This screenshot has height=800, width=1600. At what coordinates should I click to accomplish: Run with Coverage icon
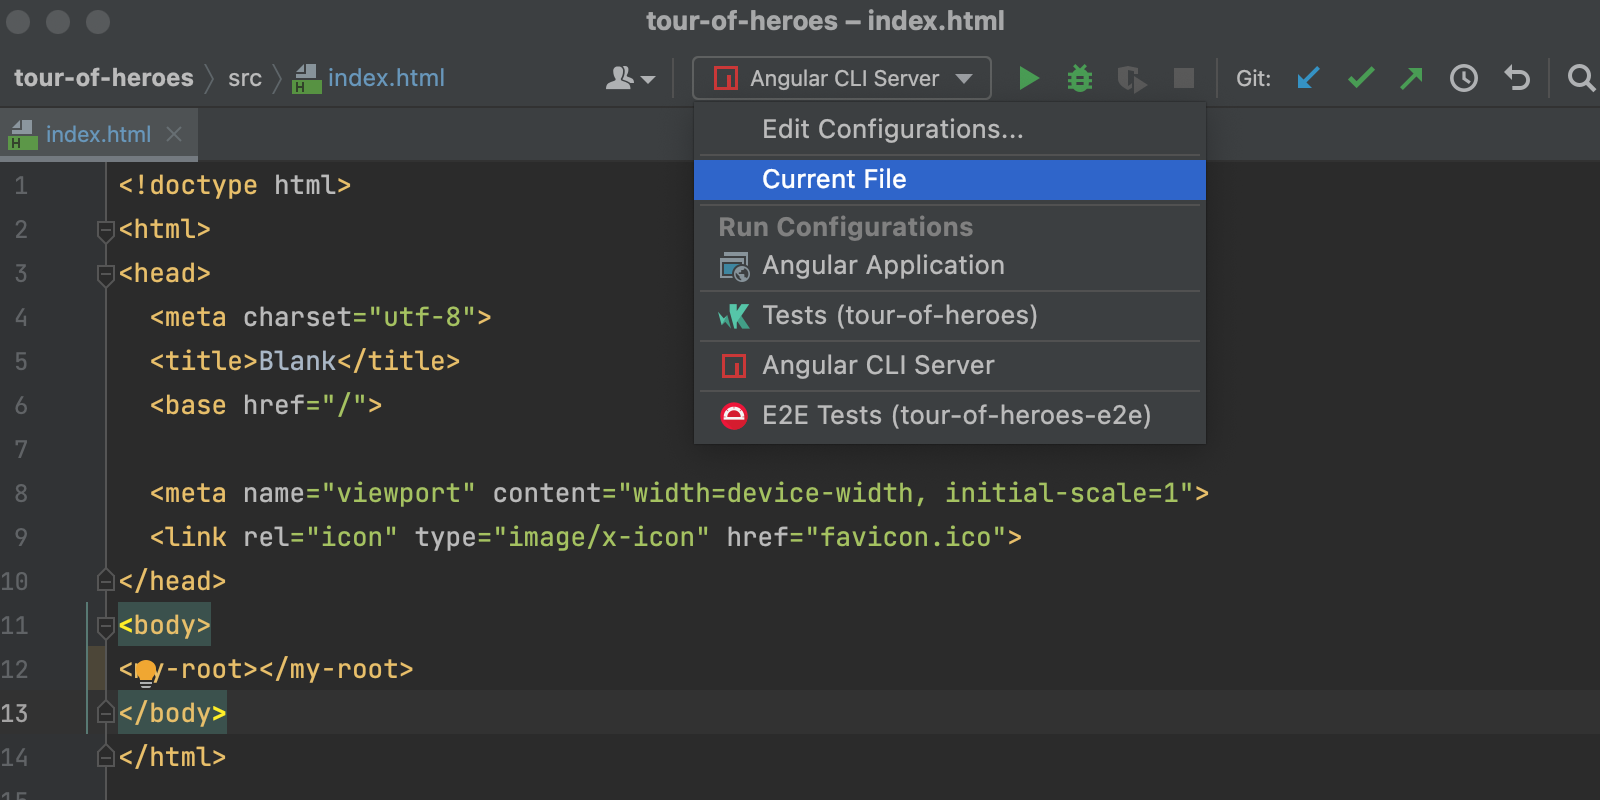pos(1131,78)
